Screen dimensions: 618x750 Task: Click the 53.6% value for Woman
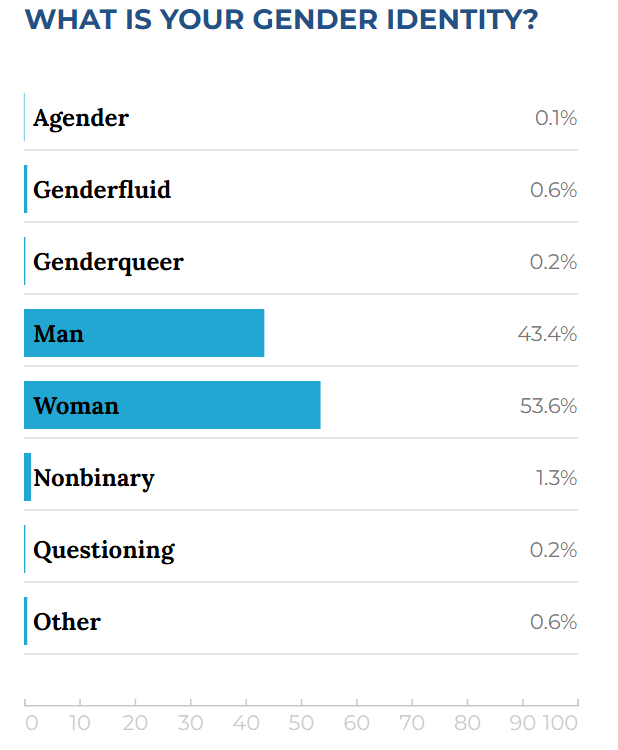click(x=547, y=406)
